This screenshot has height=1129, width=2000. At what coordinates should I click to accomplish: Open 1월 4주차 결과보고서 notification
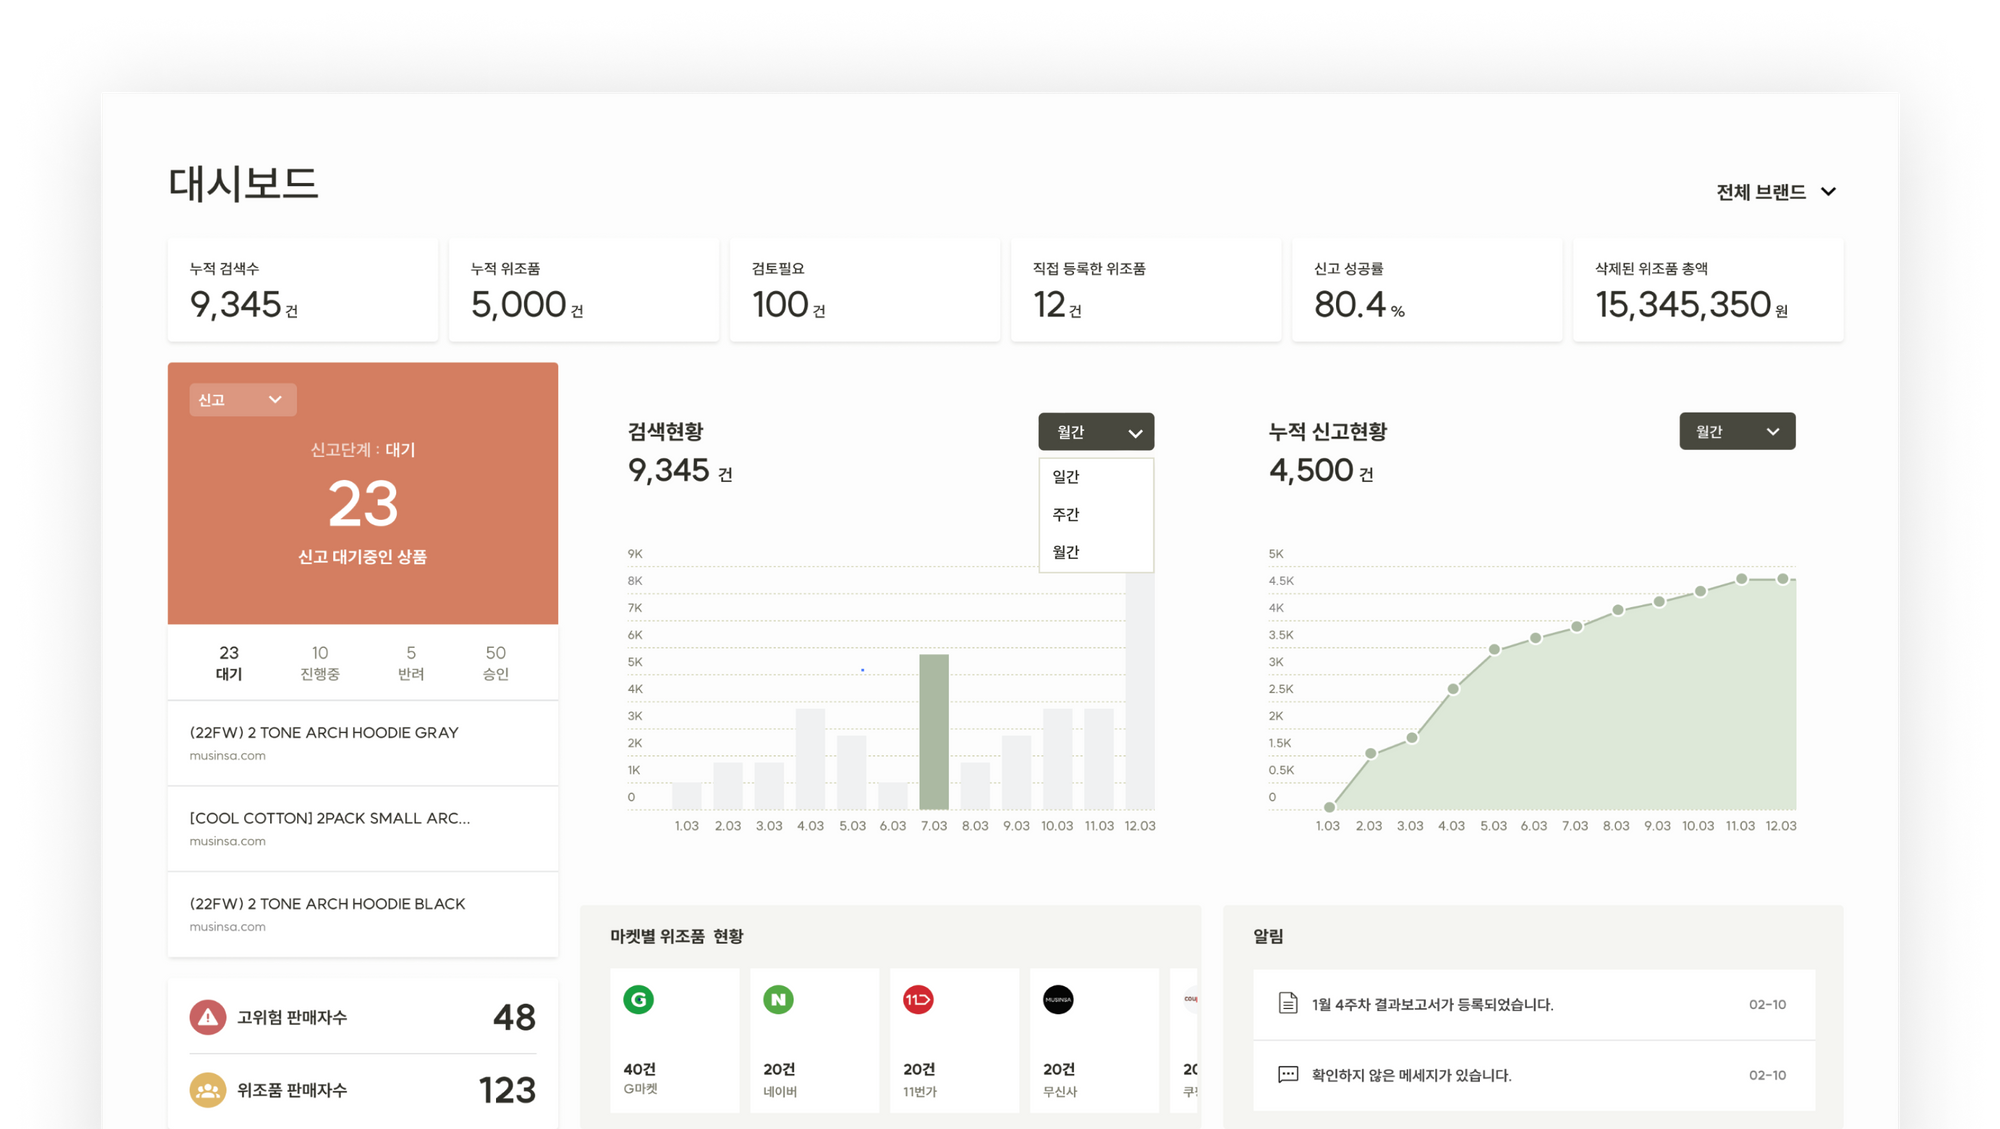point(1534,1004)
